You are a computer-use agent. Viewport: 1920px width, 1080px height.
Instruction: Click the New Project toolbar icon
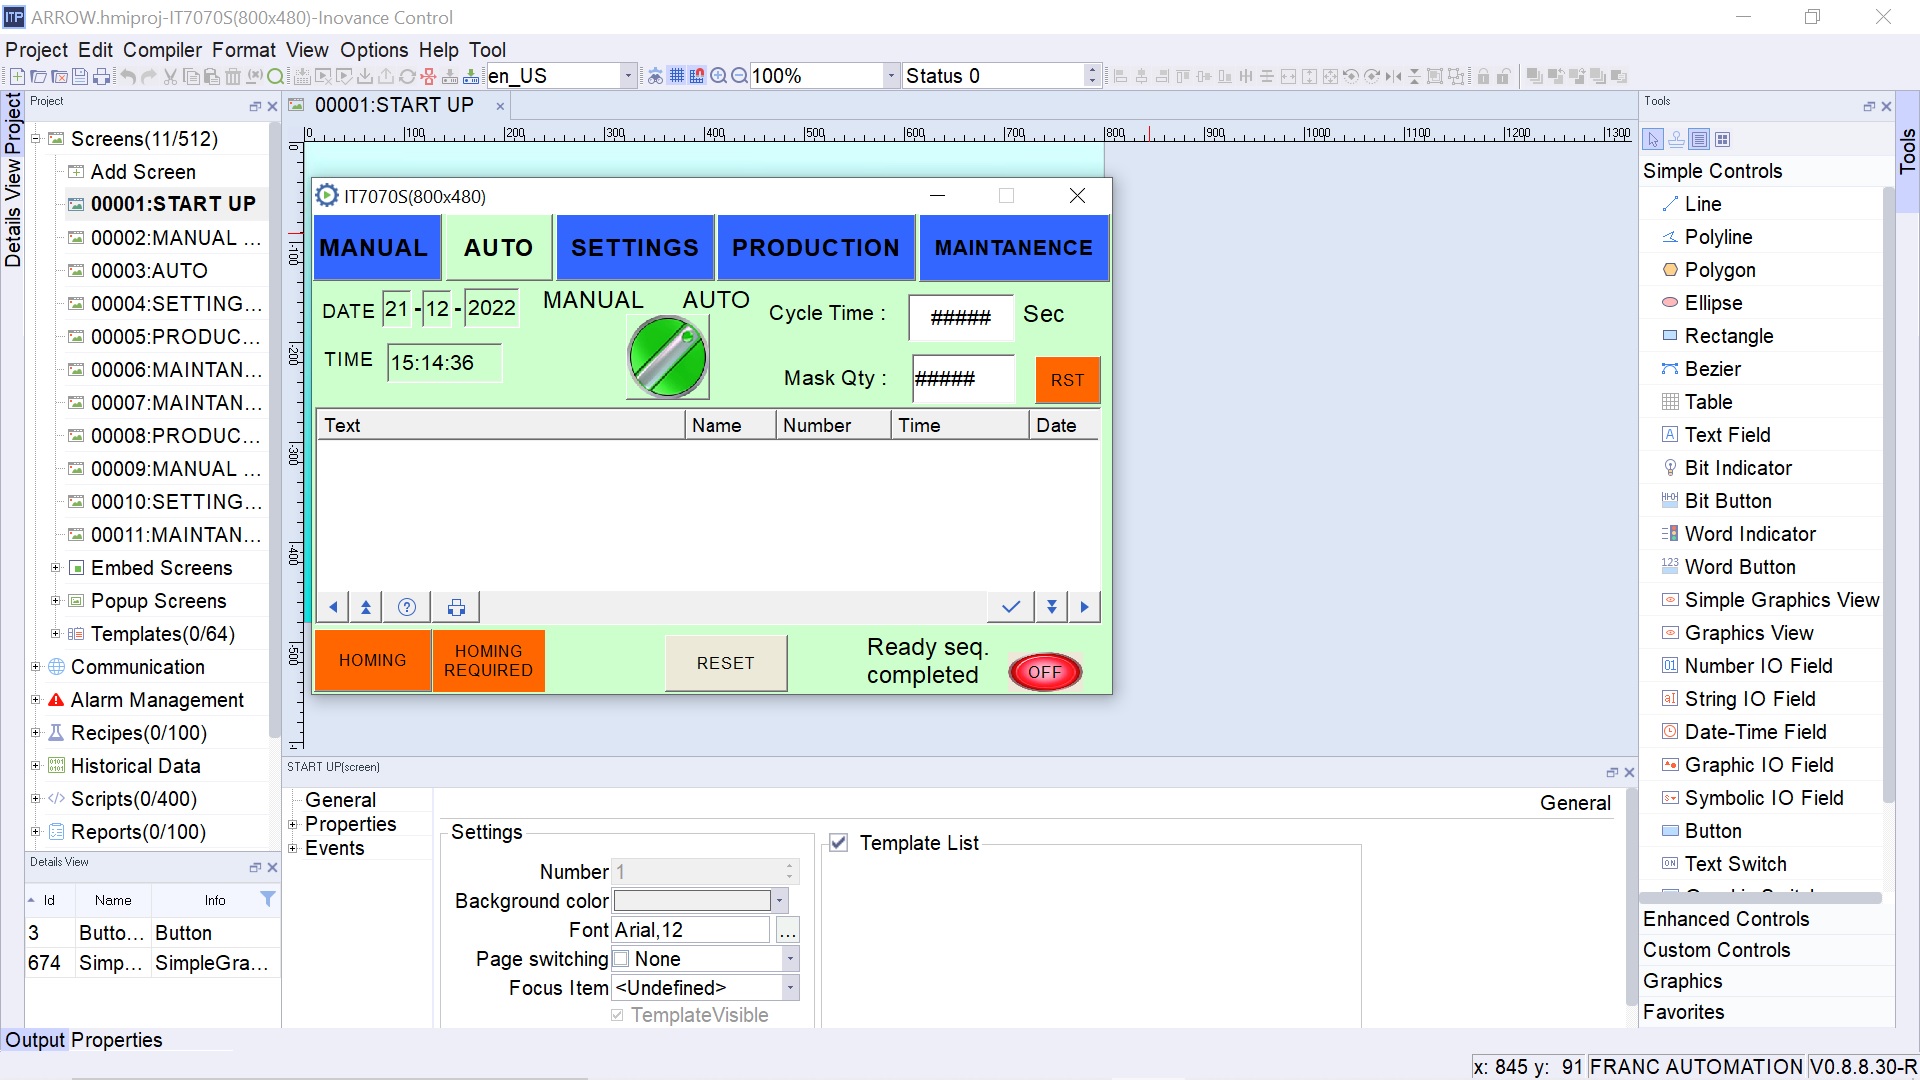pyautogui.click(x=17, y=76)
